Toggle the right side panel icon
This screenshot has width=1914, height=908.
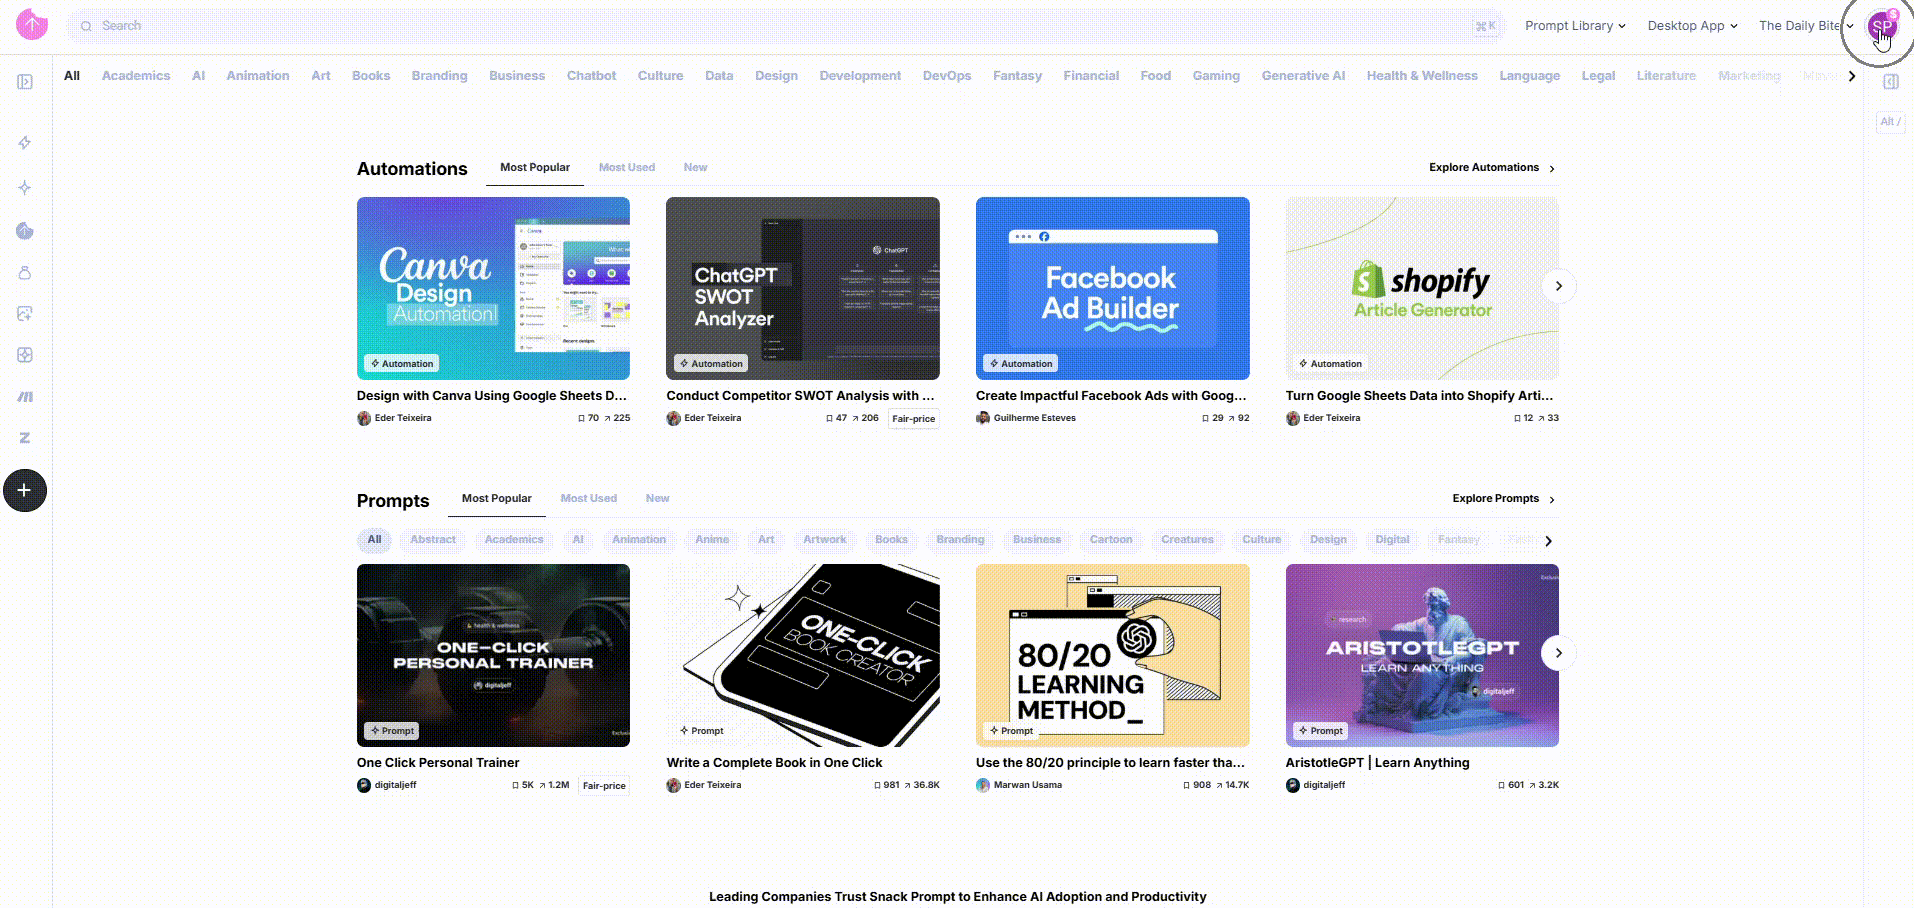(x=1890, y=82)
